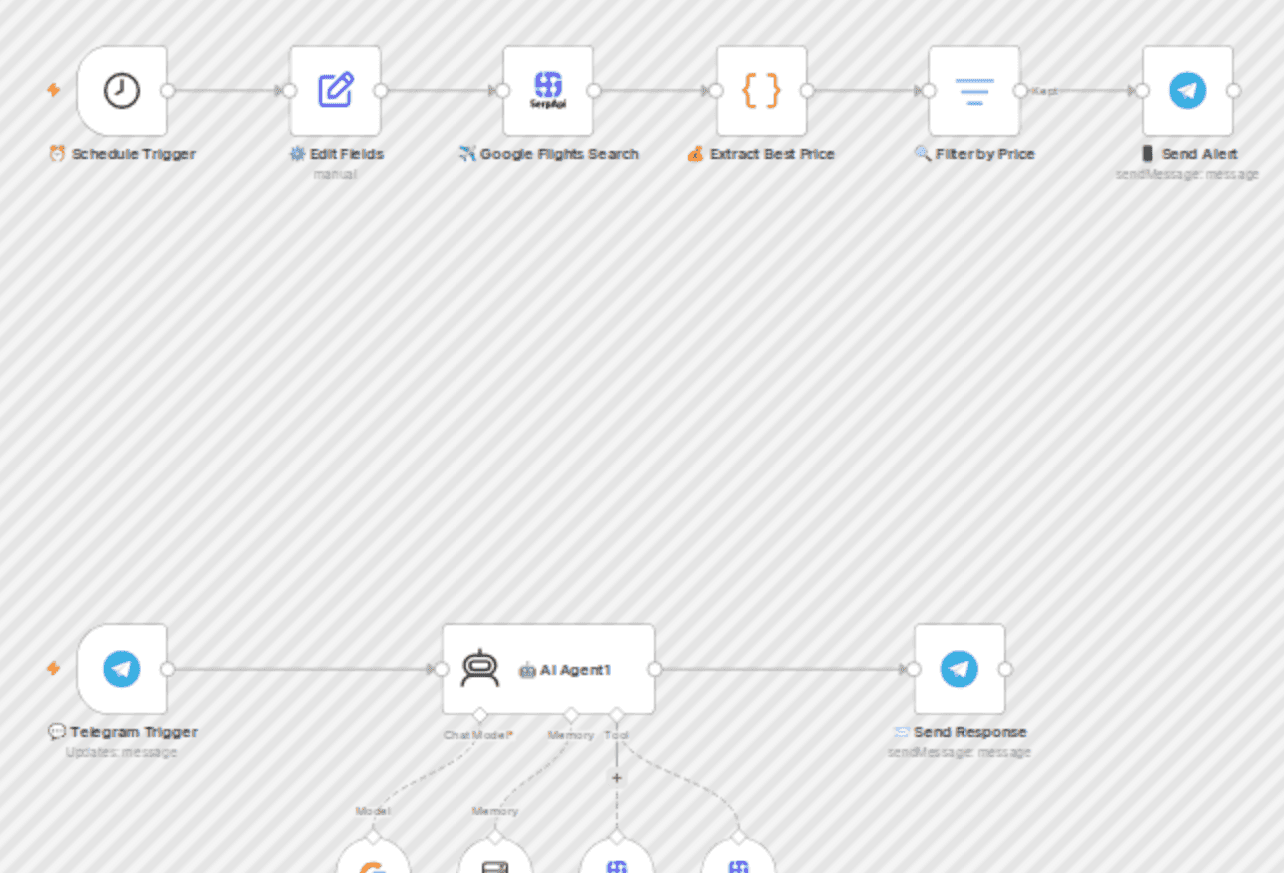
Task: Click the Tool diamond connector on AI Agent1
Action: pos(617,714)
